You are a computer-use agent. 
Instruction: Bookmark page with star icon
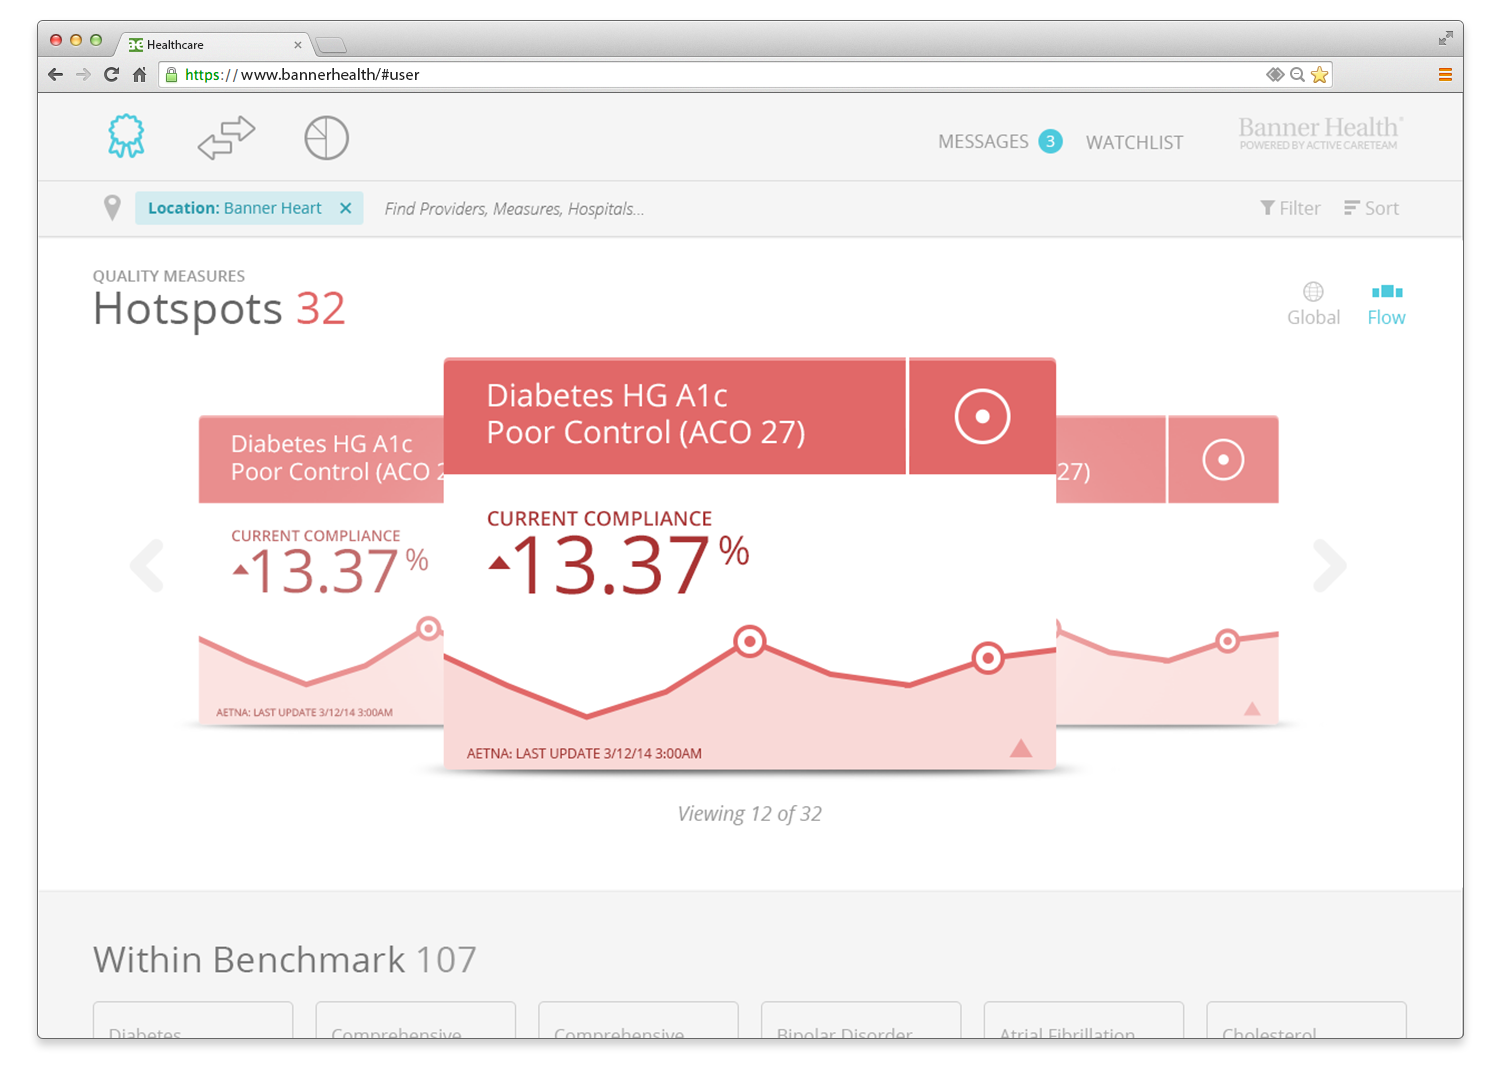click(1320, 74)
